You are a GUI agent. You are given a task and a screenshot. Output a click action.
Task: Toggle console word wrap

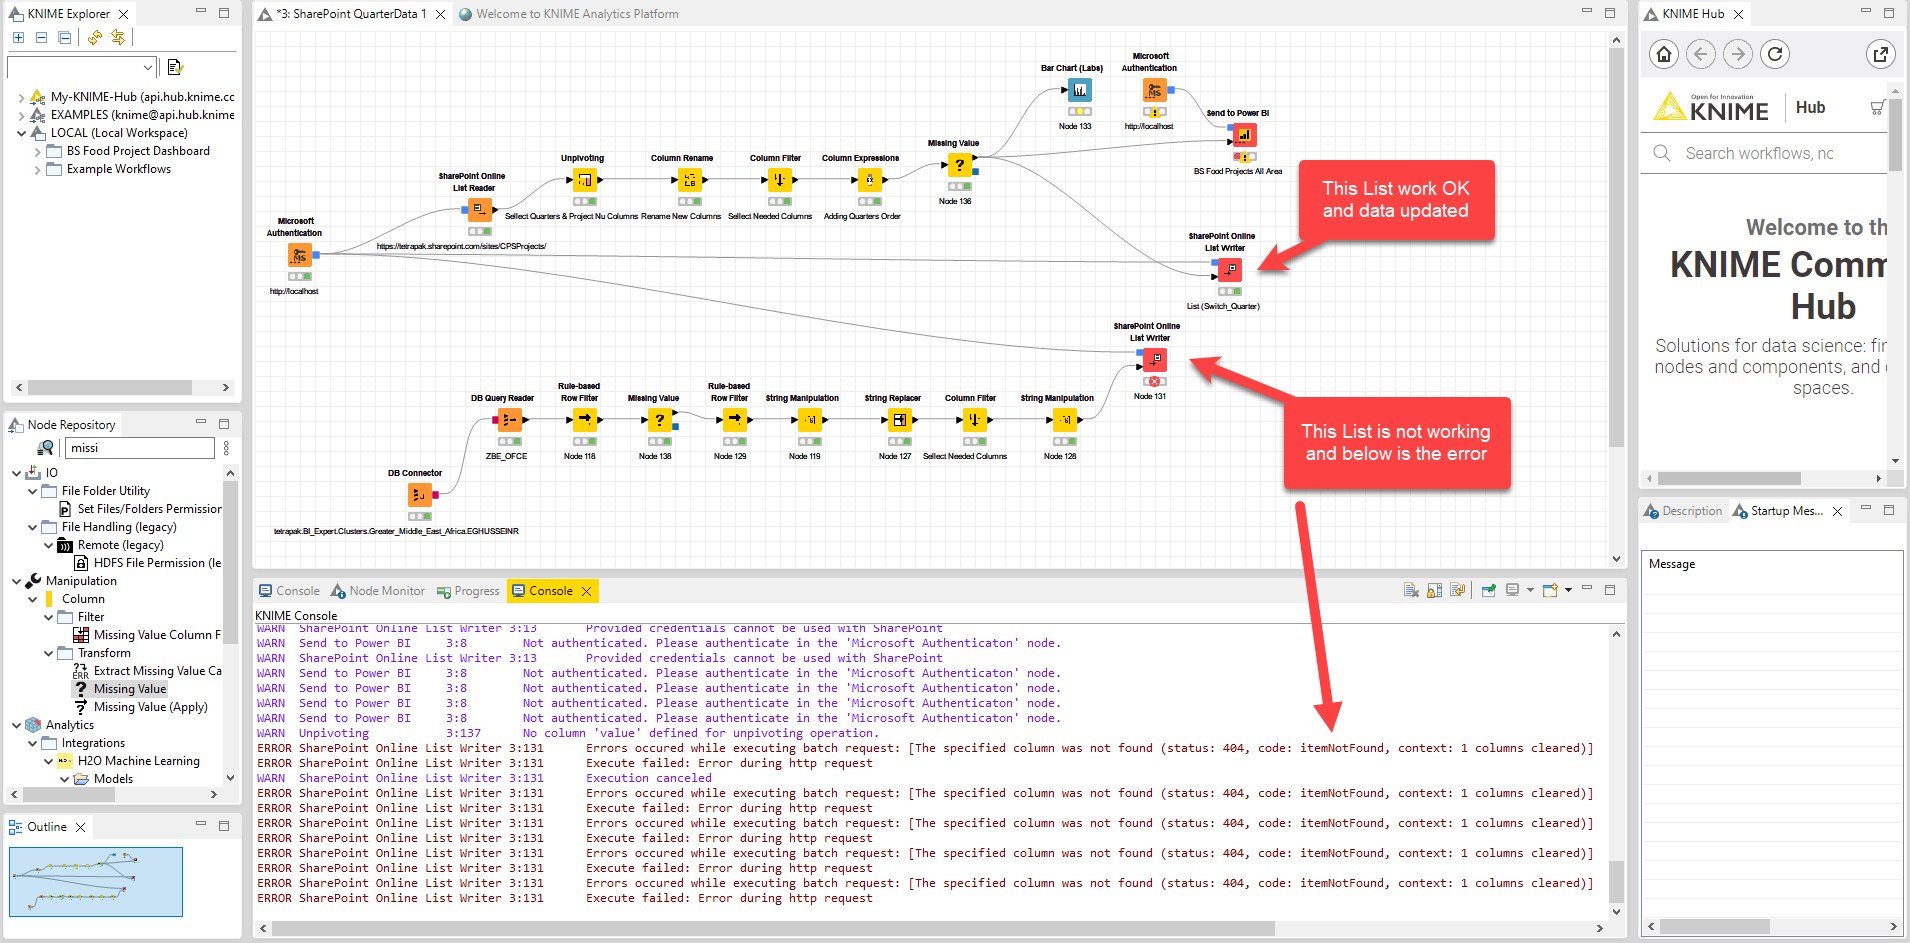pos(1458,590)
